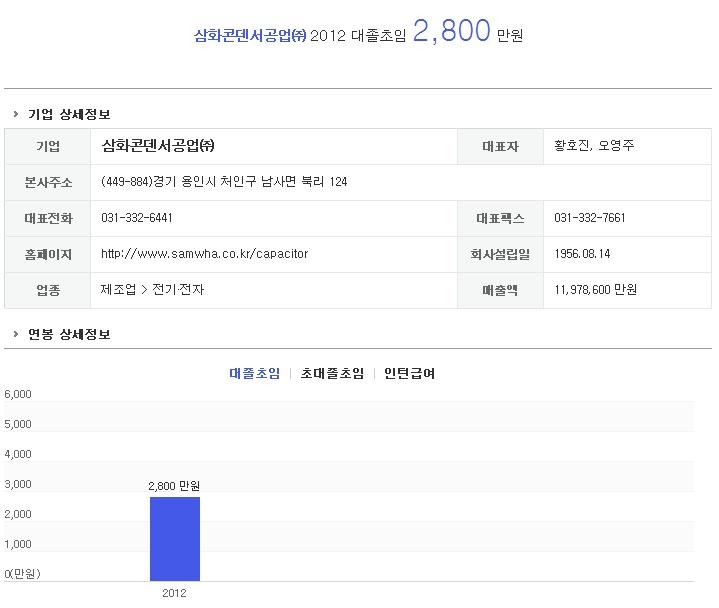Click the 기업 label cell

48,146
